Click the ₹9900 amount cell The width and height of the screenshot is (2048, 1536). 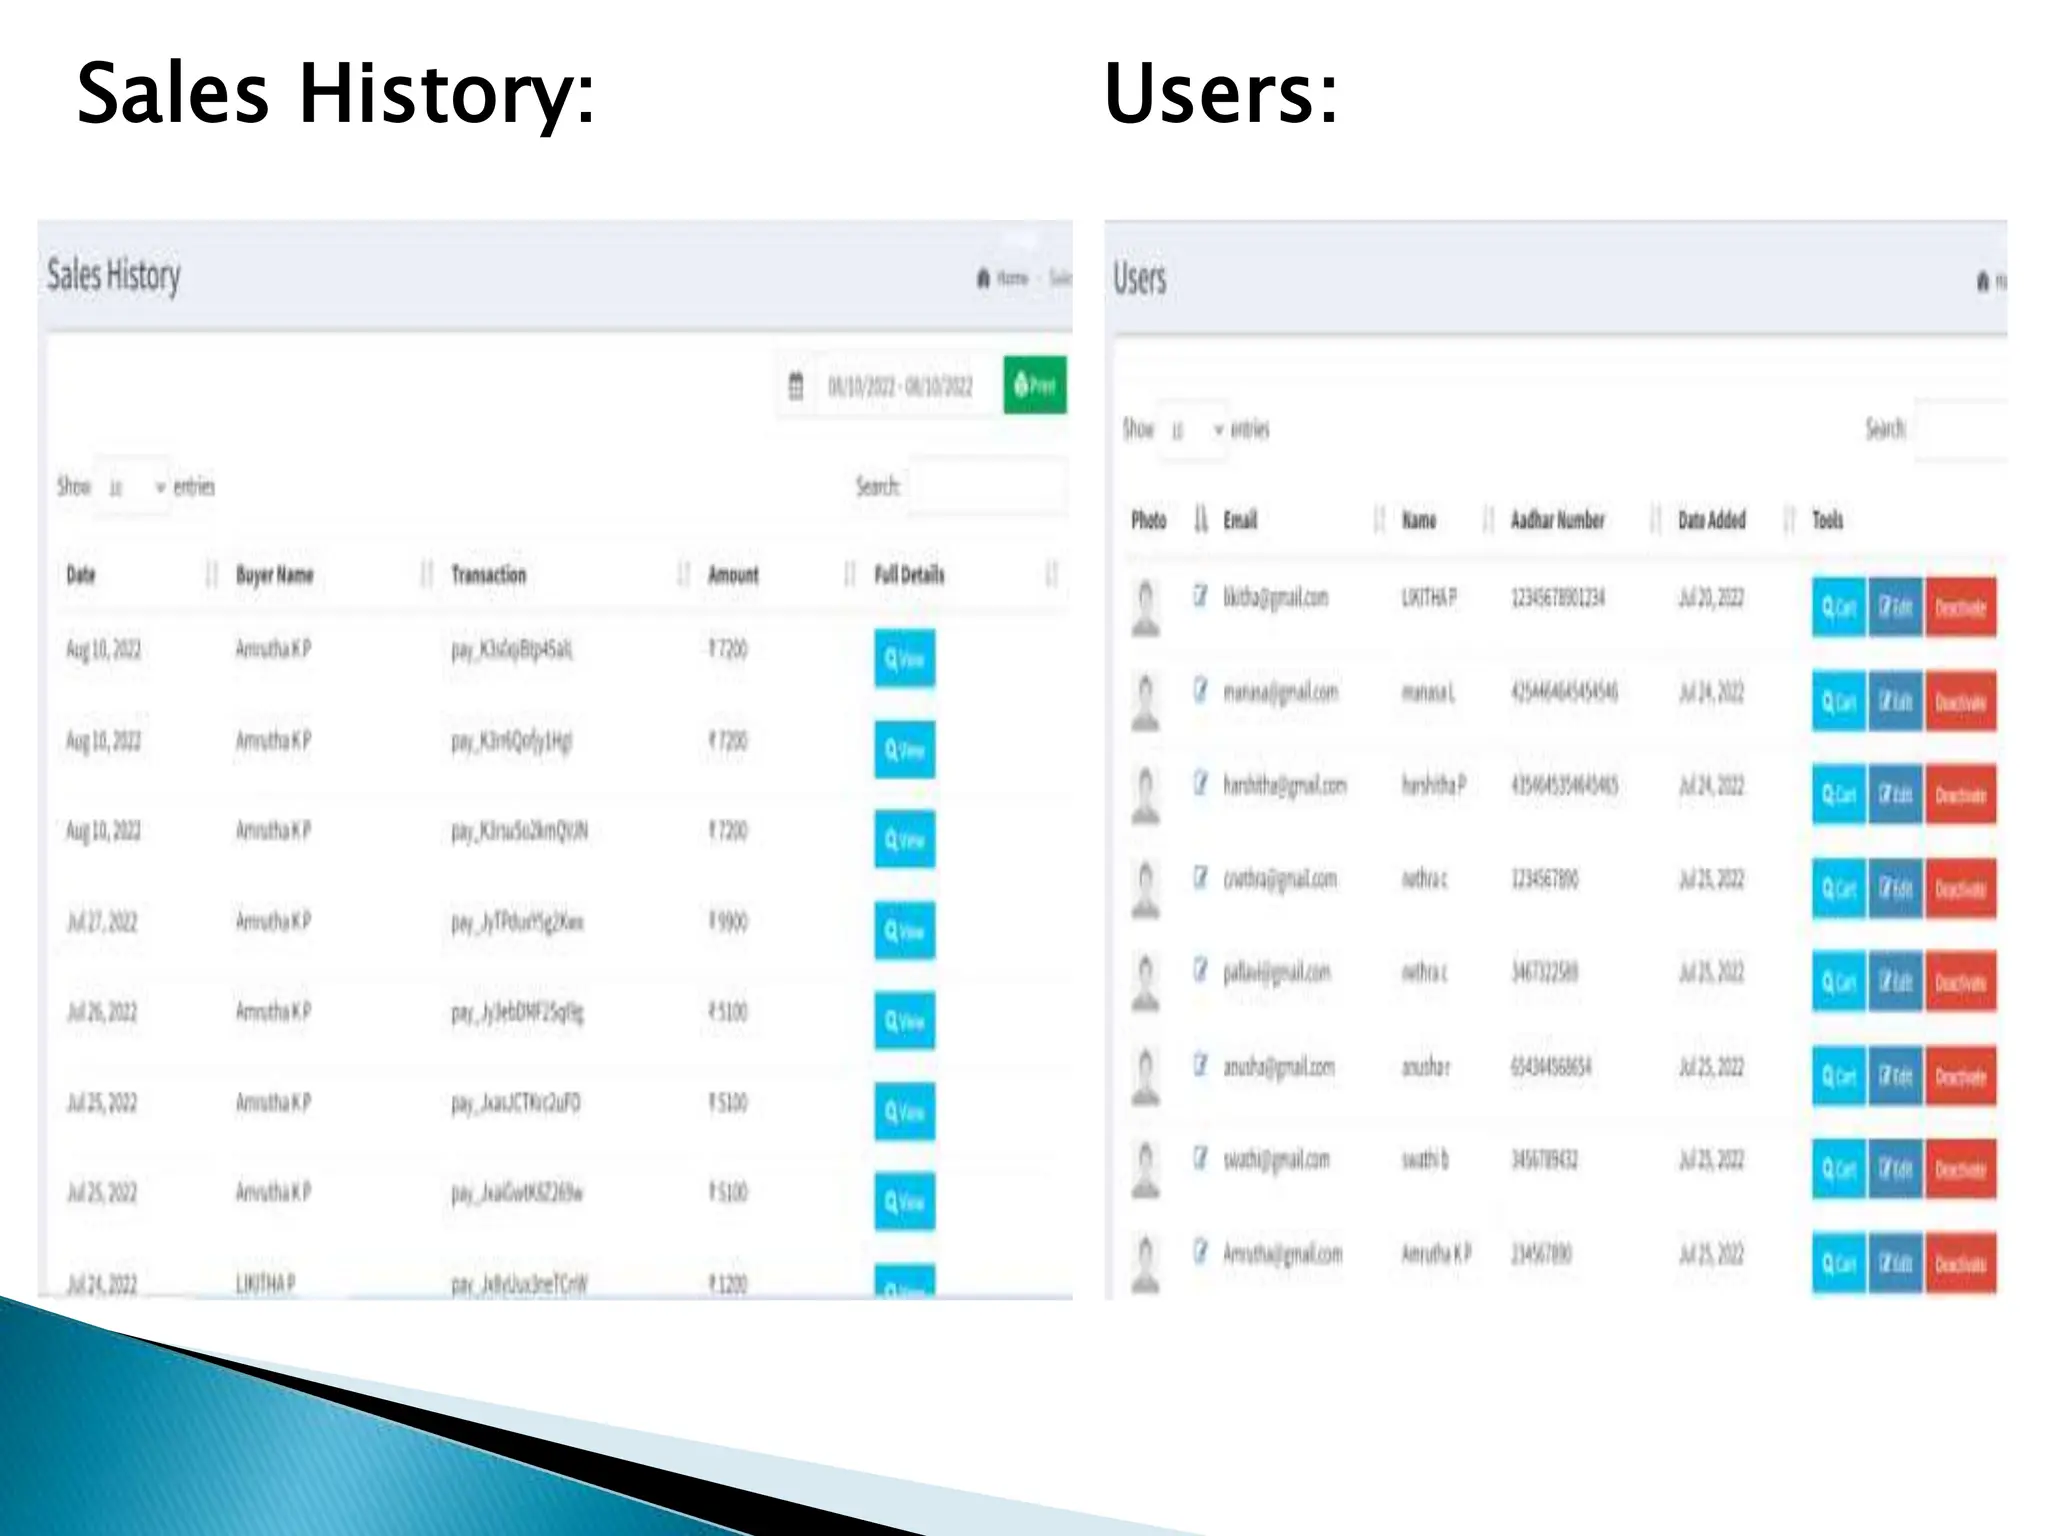728,921
